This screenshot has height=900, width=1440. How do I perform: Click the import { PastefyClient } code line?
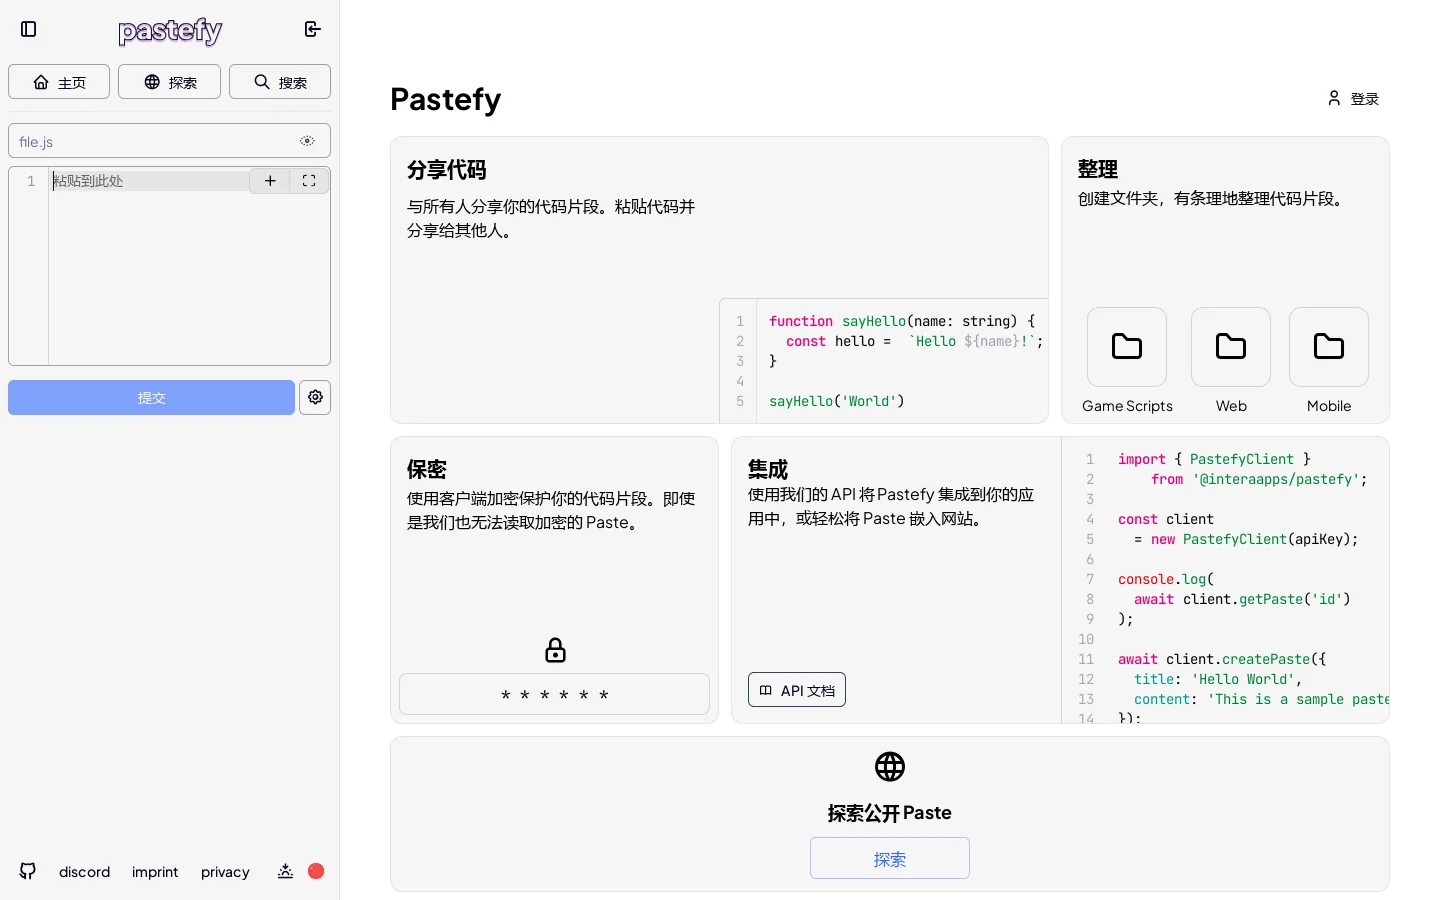[x=1214, y=459]
